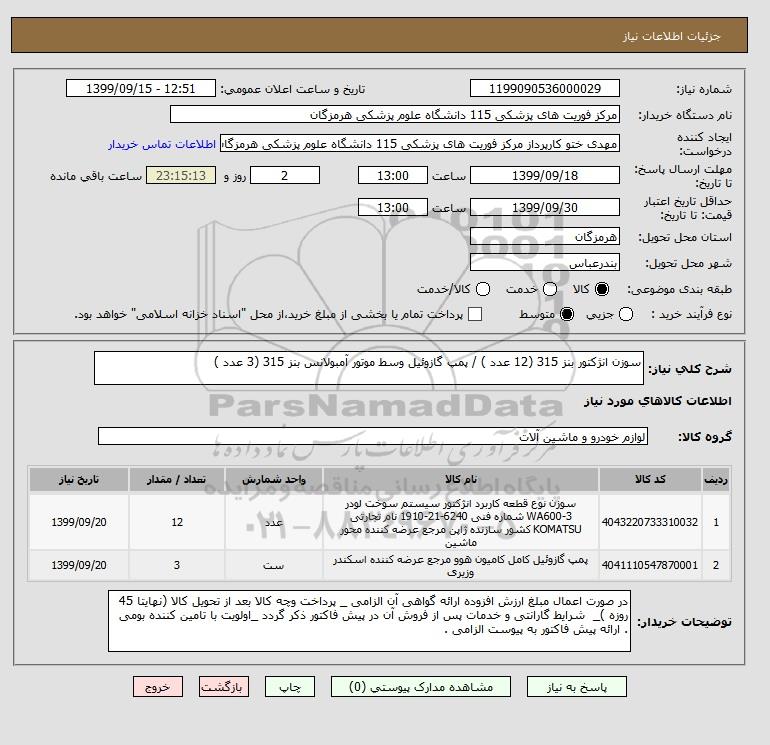This screenshot has height=745, width=770.
Task: Click the remaining days field showing 2
Action: click(x=285, y=175)
